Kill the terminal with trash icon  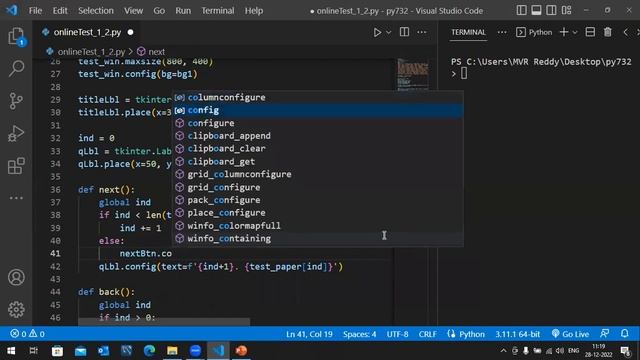click(608, 32)
